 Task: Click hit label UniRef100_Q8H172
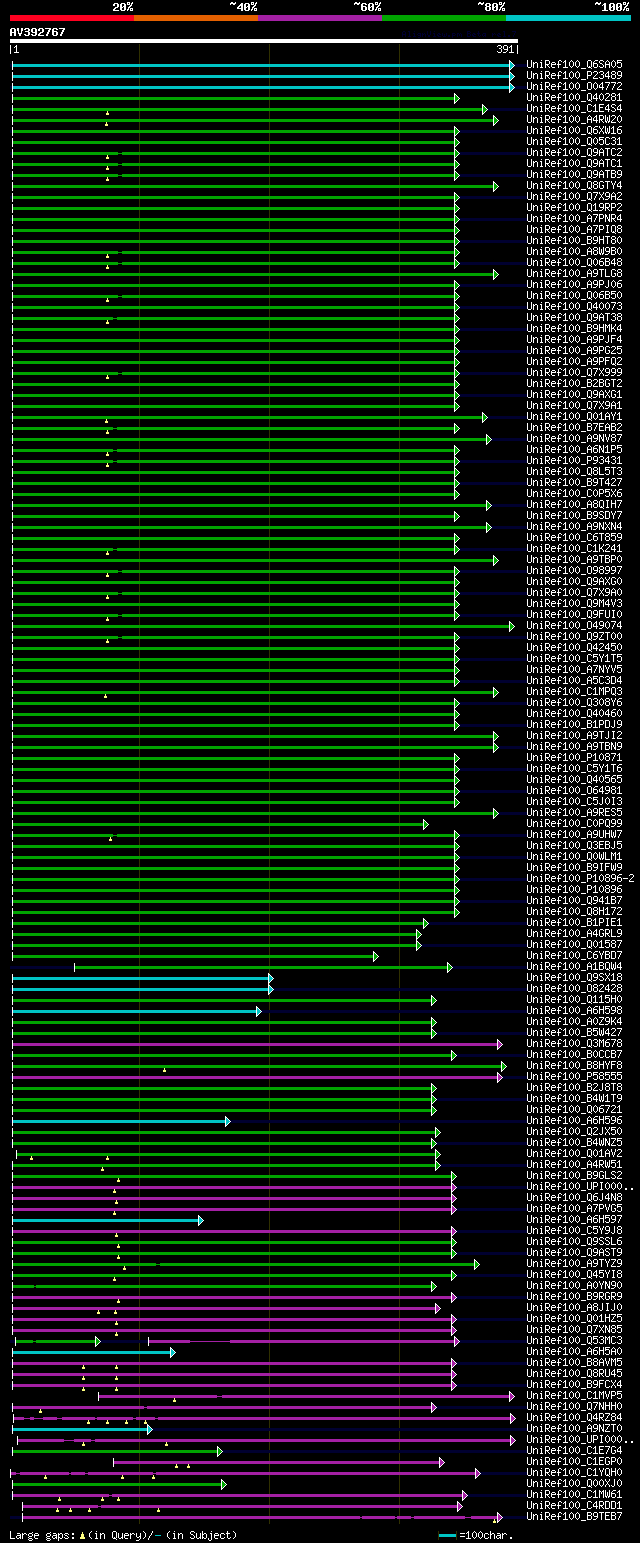pyautogui.click(x=574, y=911)
